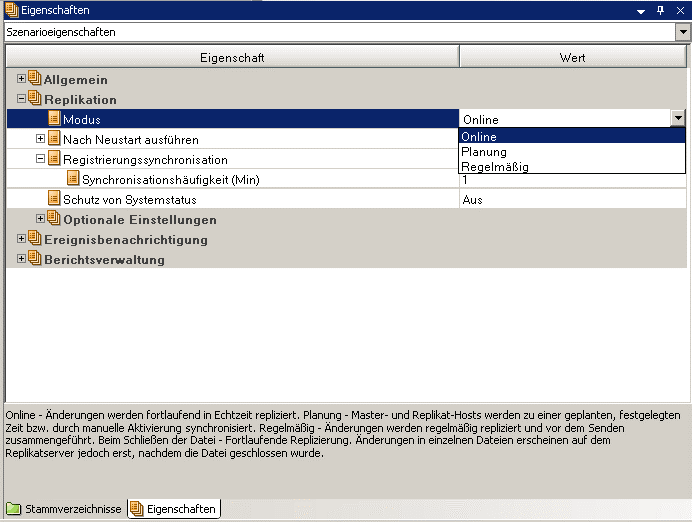Viewport: 692px width, 522px height.
Task: Click the Modus property icon
Action: click(x=54, y=119)
